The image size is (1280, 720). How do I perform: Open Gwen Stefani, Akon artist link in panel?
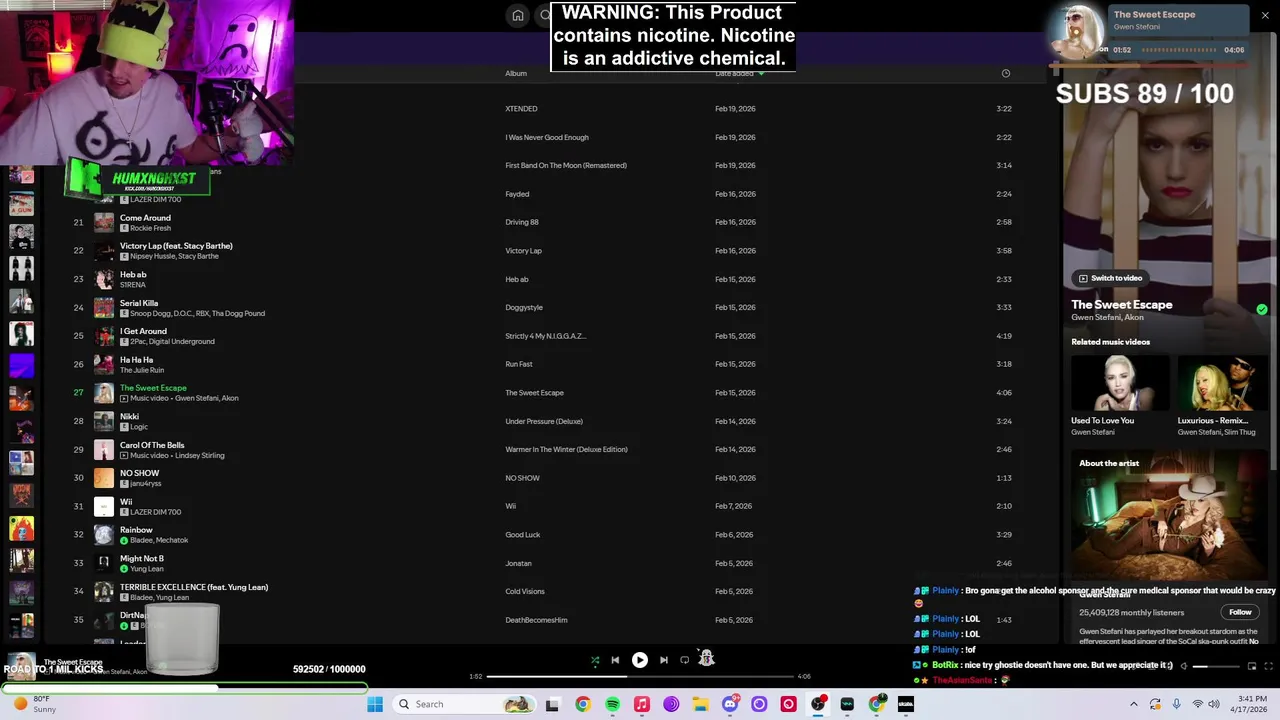(x=1107, y=318)
